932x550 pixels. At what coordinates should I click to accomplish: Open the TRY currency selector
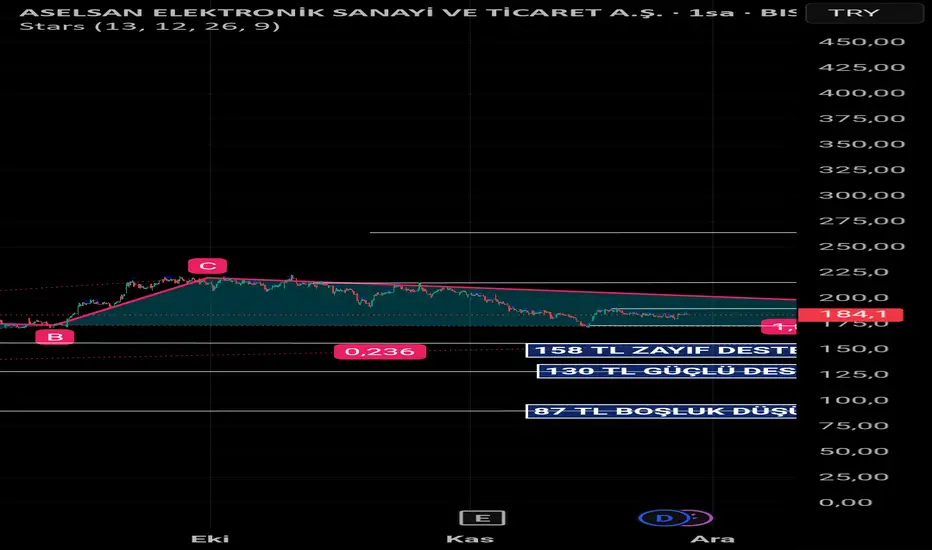[864, 12]
